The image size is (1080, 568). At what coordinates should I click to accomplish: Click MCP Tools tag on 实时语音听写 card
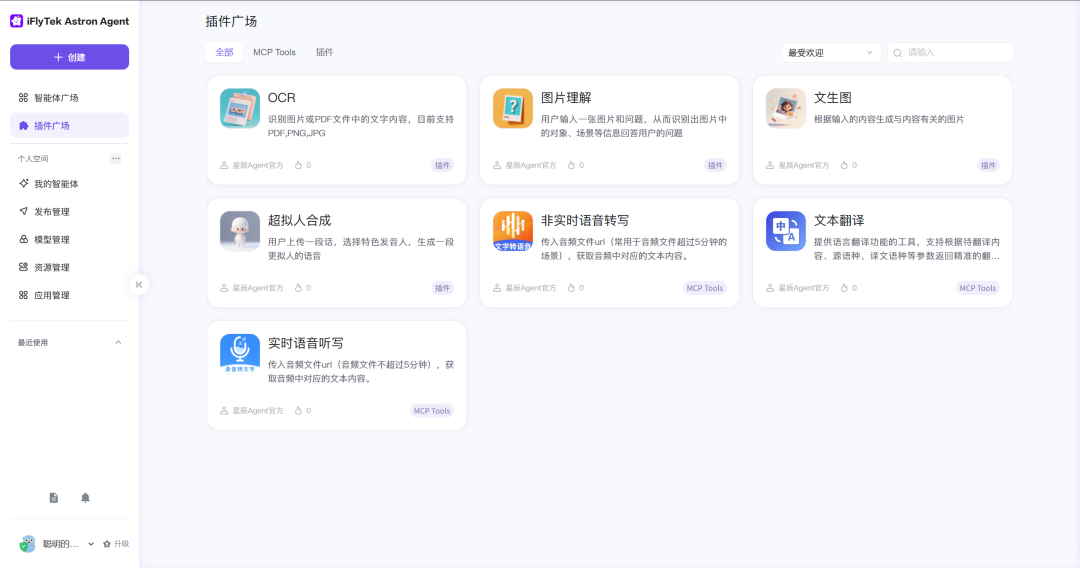tap(432, 410)
